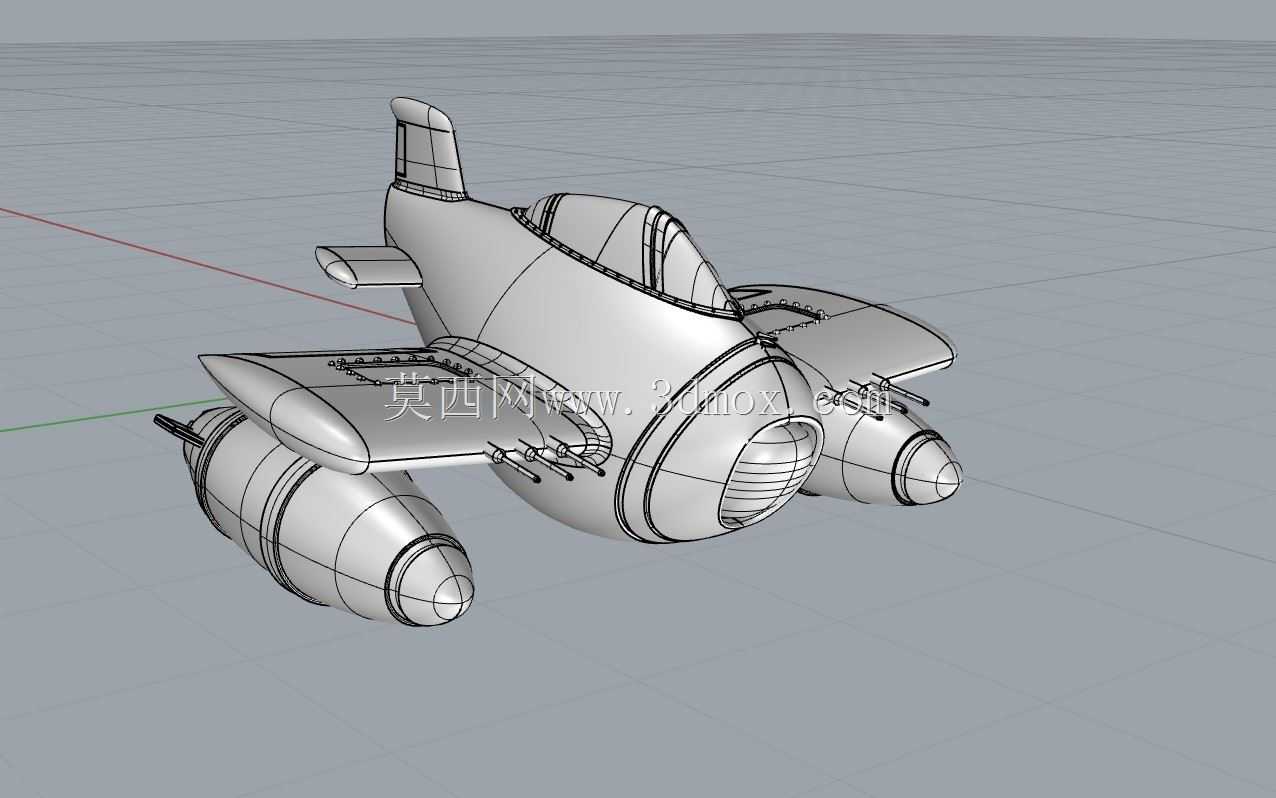Select the far engine pod's nose cone
Screen dimensions: 1276x798
tap(927, 469)
